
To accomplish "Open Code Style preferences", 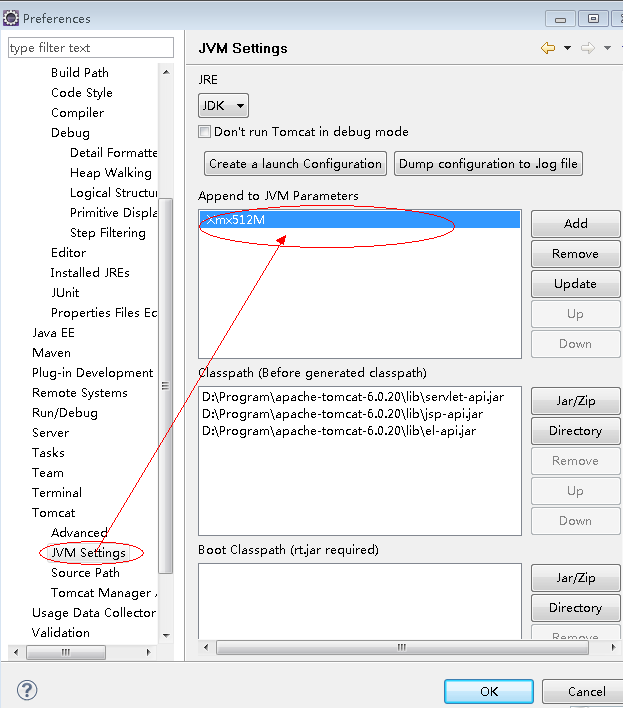I will (x=82, y=93).
